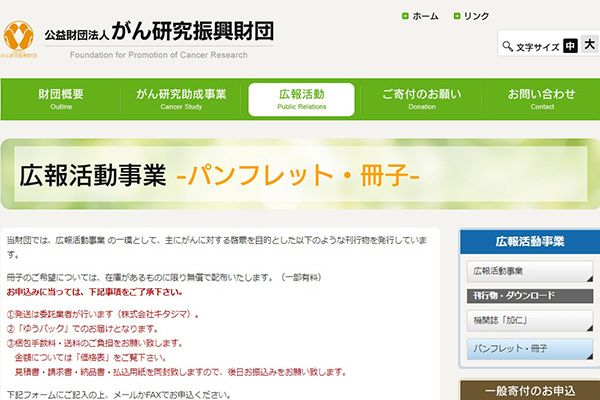Go to ご寄付のお願い Donation page
This screenshot has width=600, height=400.
(x=422, y=99)
